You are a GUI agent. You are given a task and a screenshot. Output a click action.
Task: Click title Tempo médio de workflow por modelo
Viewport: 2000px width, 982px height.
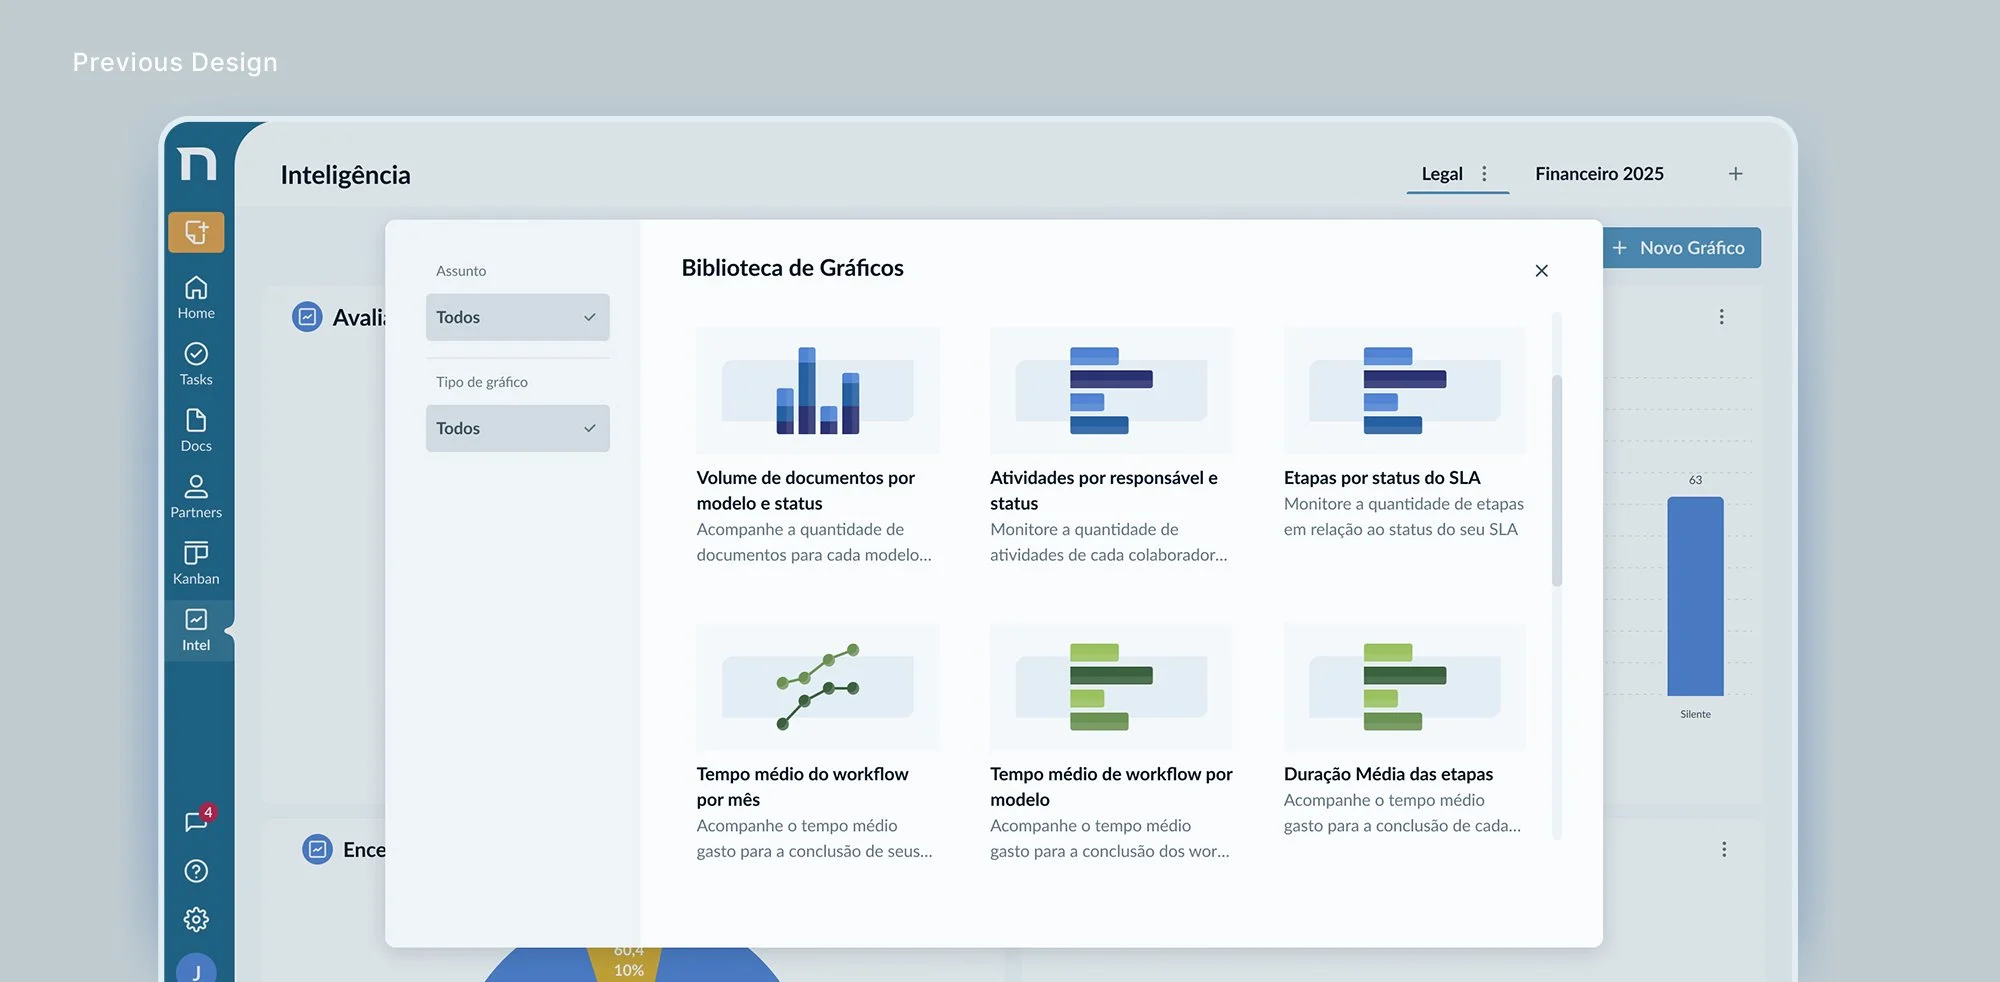click(x=1111, y=787)
